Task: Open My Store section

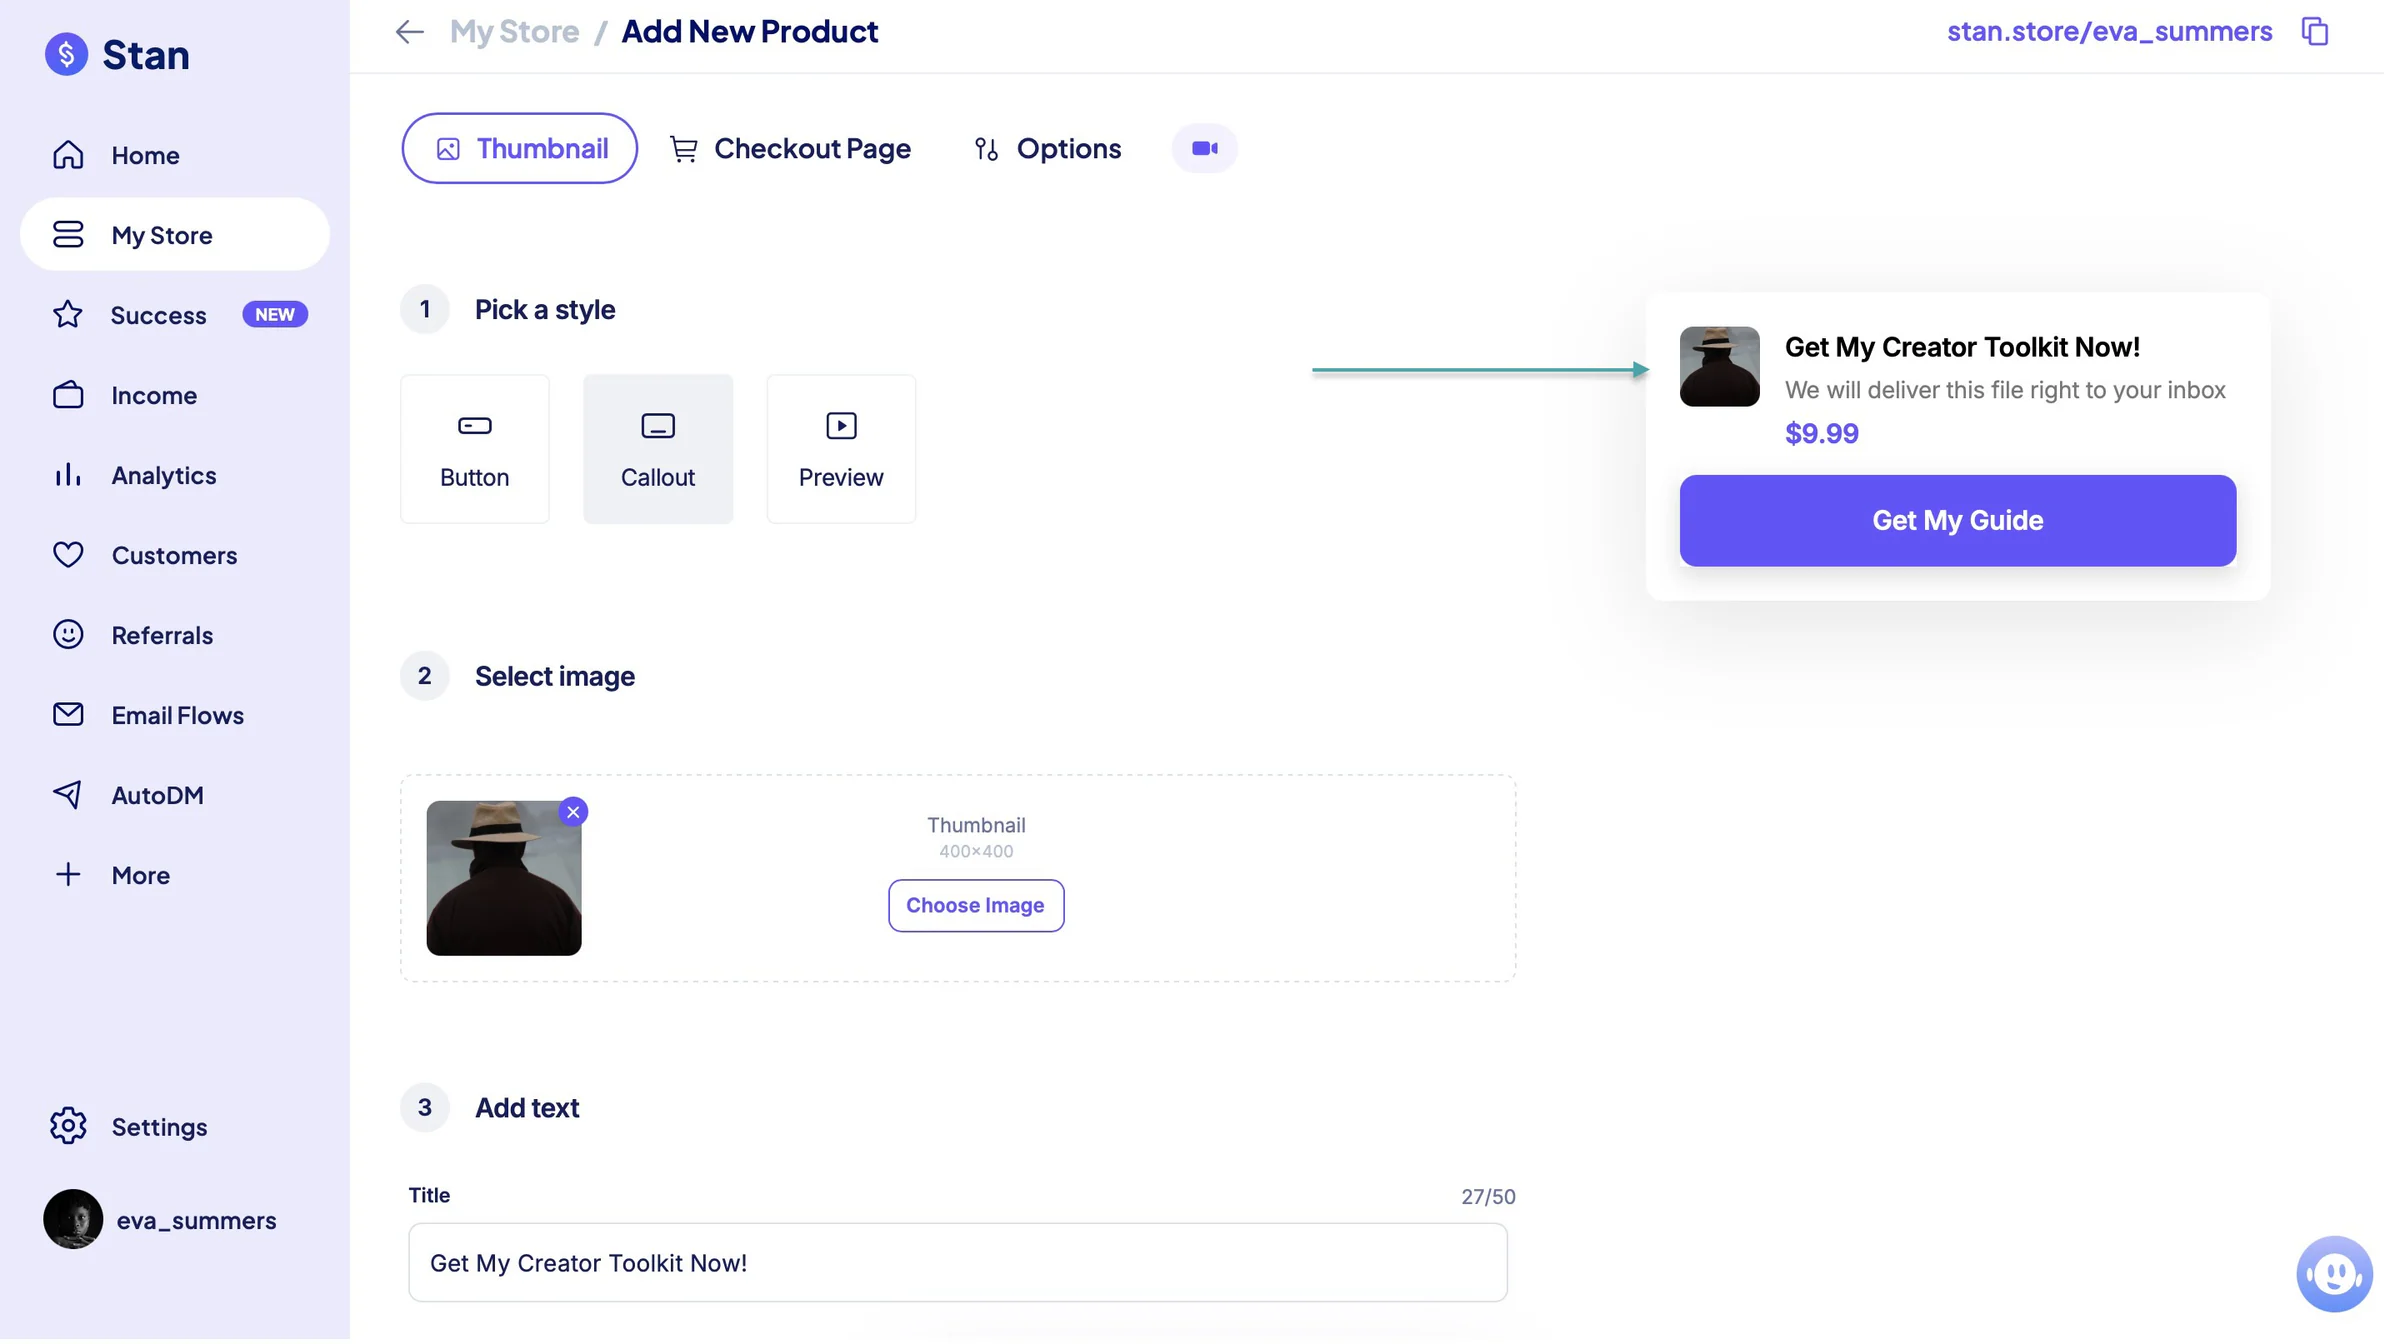Action: click(175, 235)
